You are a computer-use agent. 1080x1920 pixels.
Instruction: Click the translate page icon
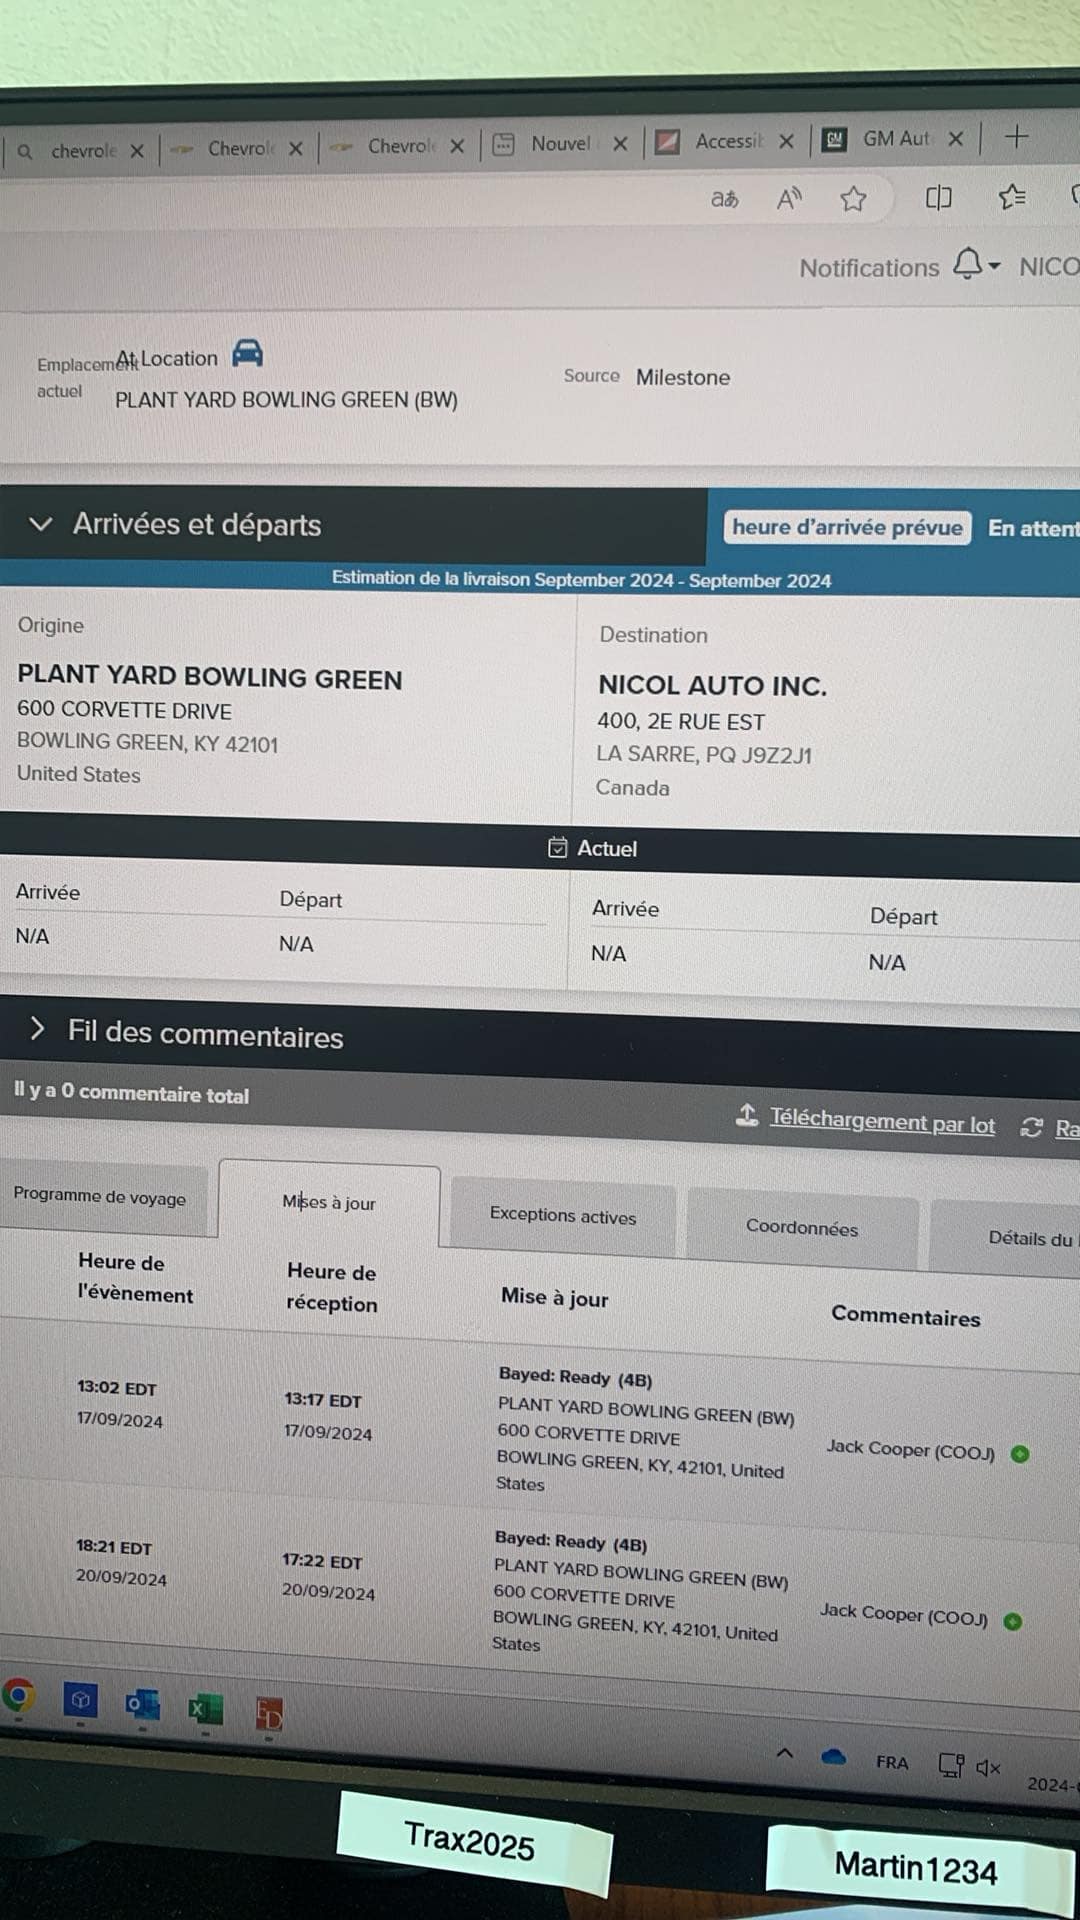tap(724, 199)
